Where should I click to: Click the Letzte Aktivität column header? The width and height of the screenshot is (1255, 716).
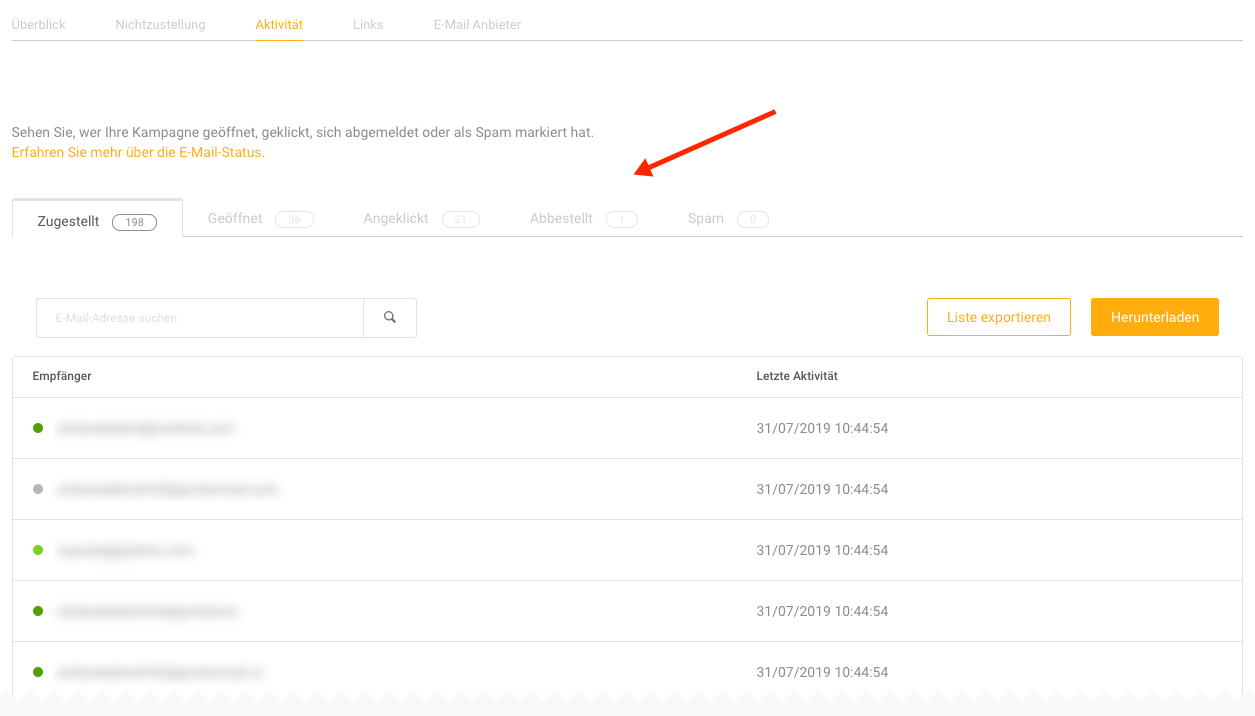coord(797,376)
